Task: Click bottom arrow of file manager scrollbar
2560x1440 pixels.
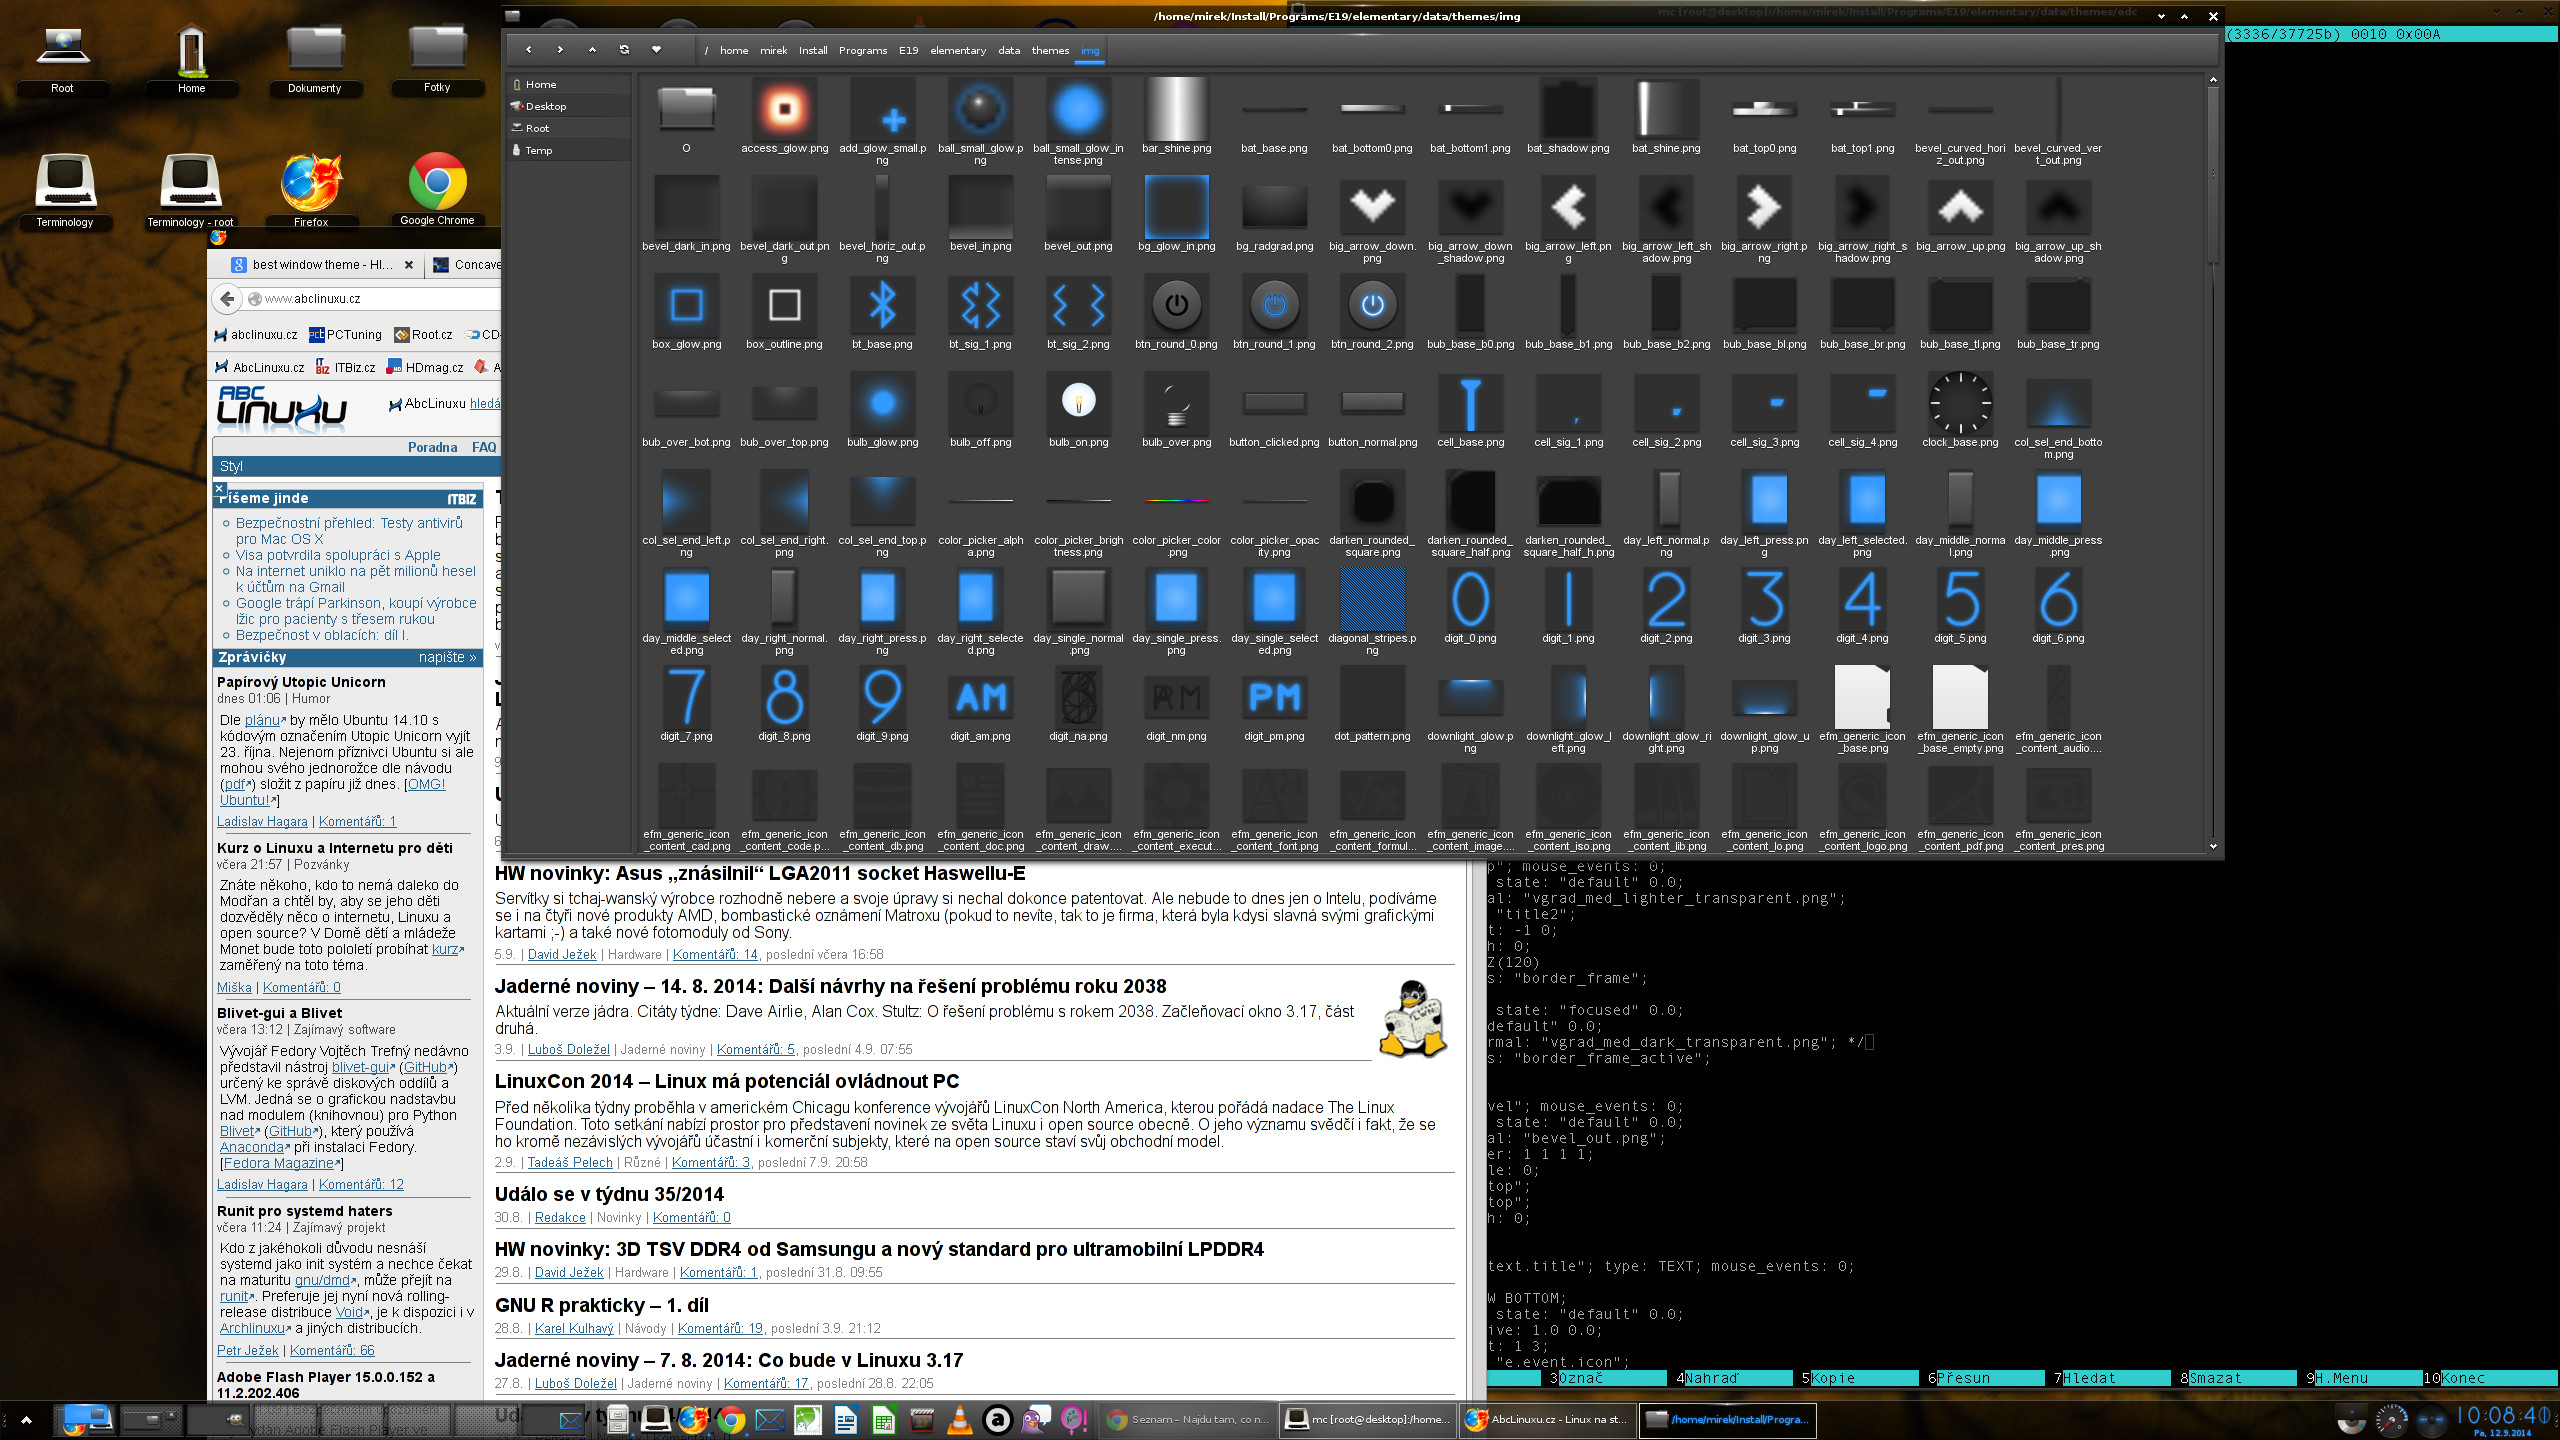Action: coord(2213,846)
